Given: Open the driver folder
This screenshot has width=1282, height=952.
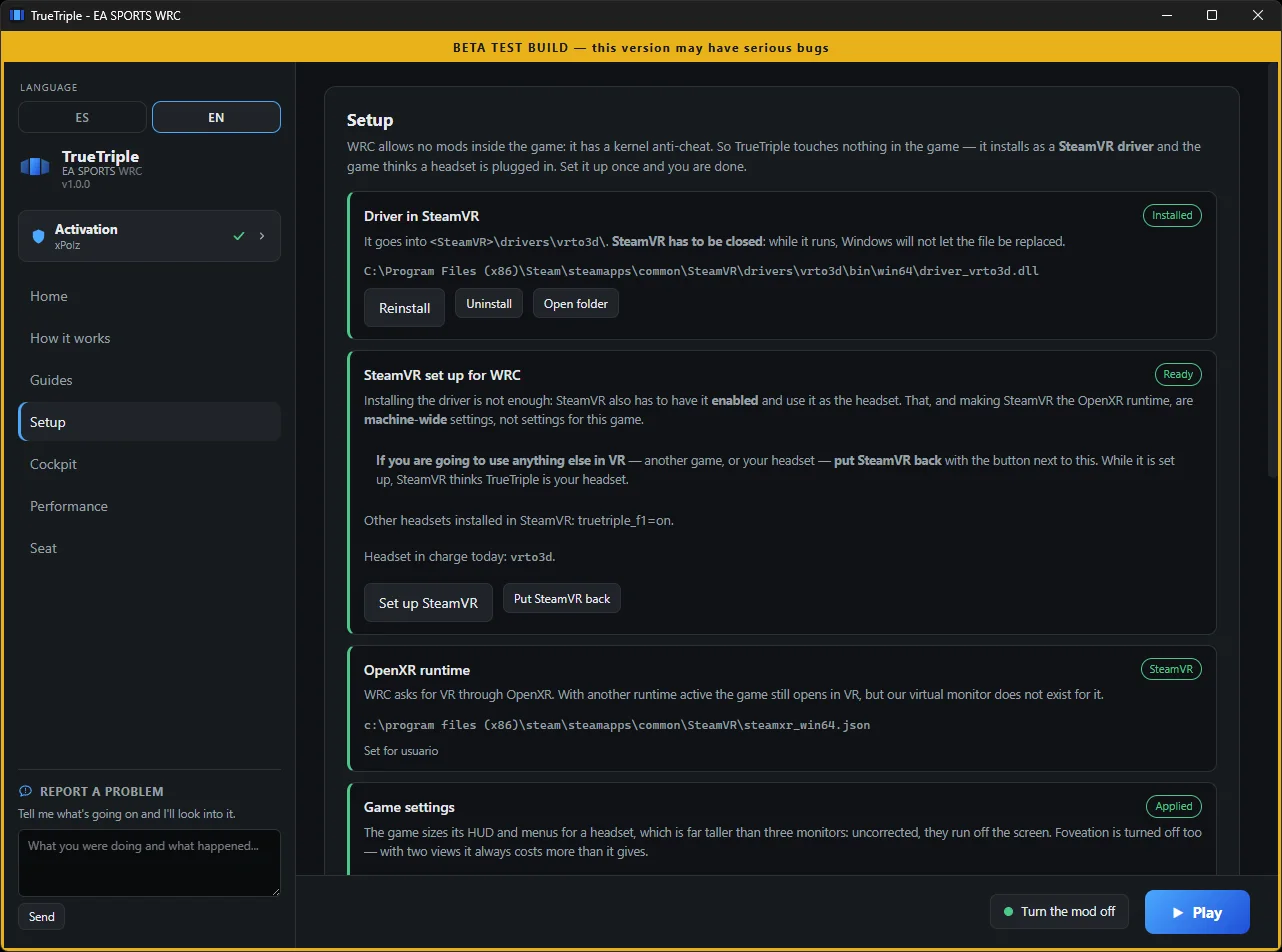Looking at the screenshot, I should click(x=576, y=304).
